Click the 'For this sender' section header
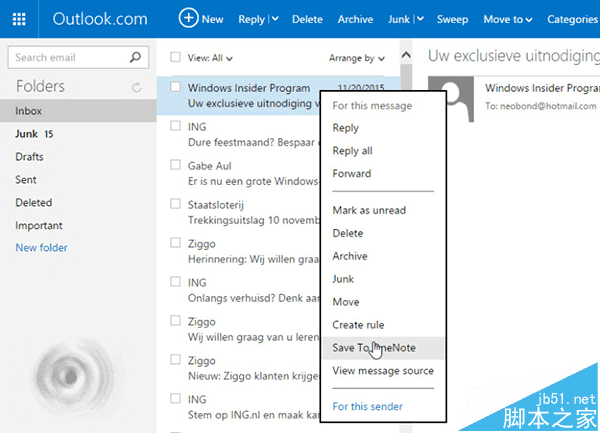Viewport: 600px width, 433px height. (x=367, y=406)
